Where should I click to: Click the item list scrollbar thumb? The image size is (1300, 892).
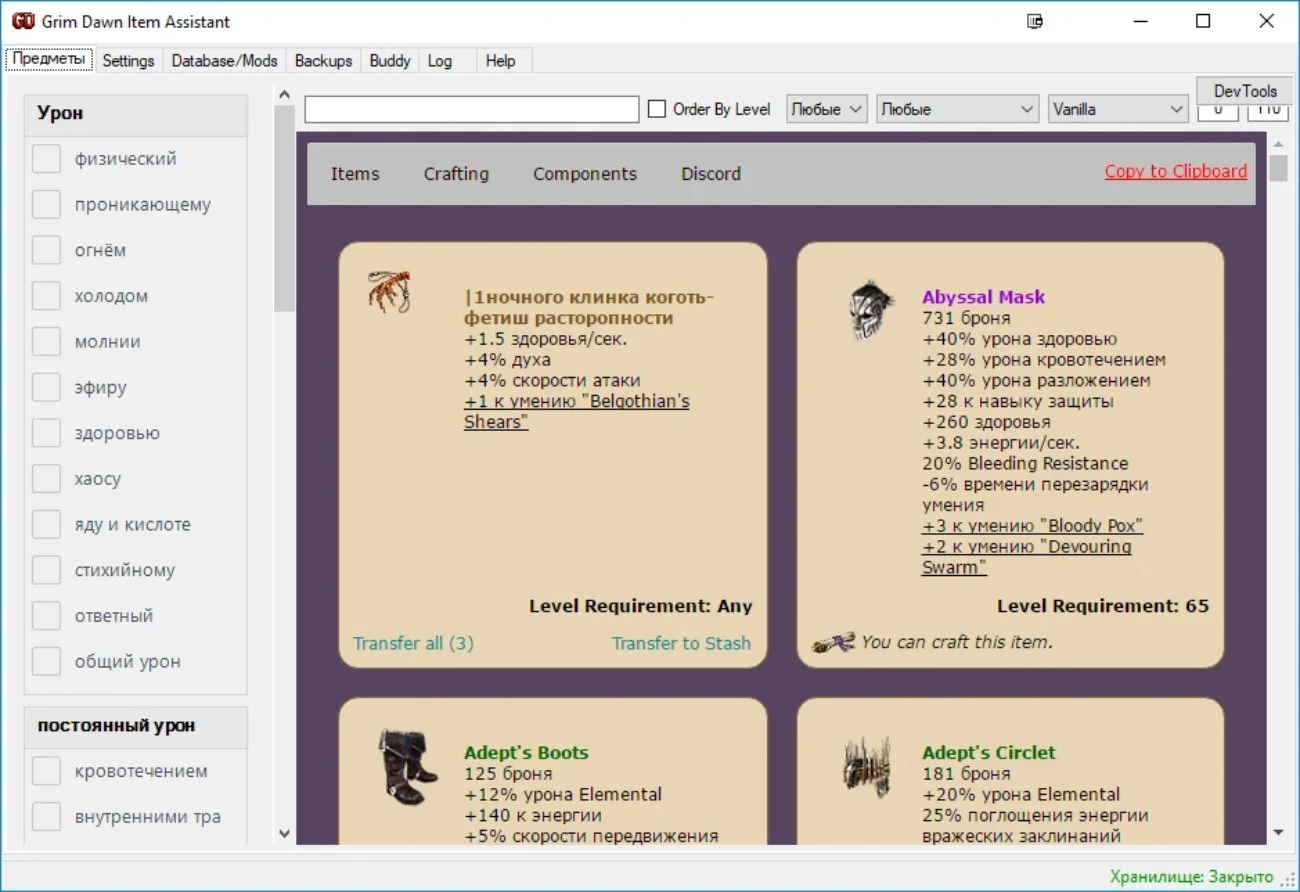coord(1278,168)
